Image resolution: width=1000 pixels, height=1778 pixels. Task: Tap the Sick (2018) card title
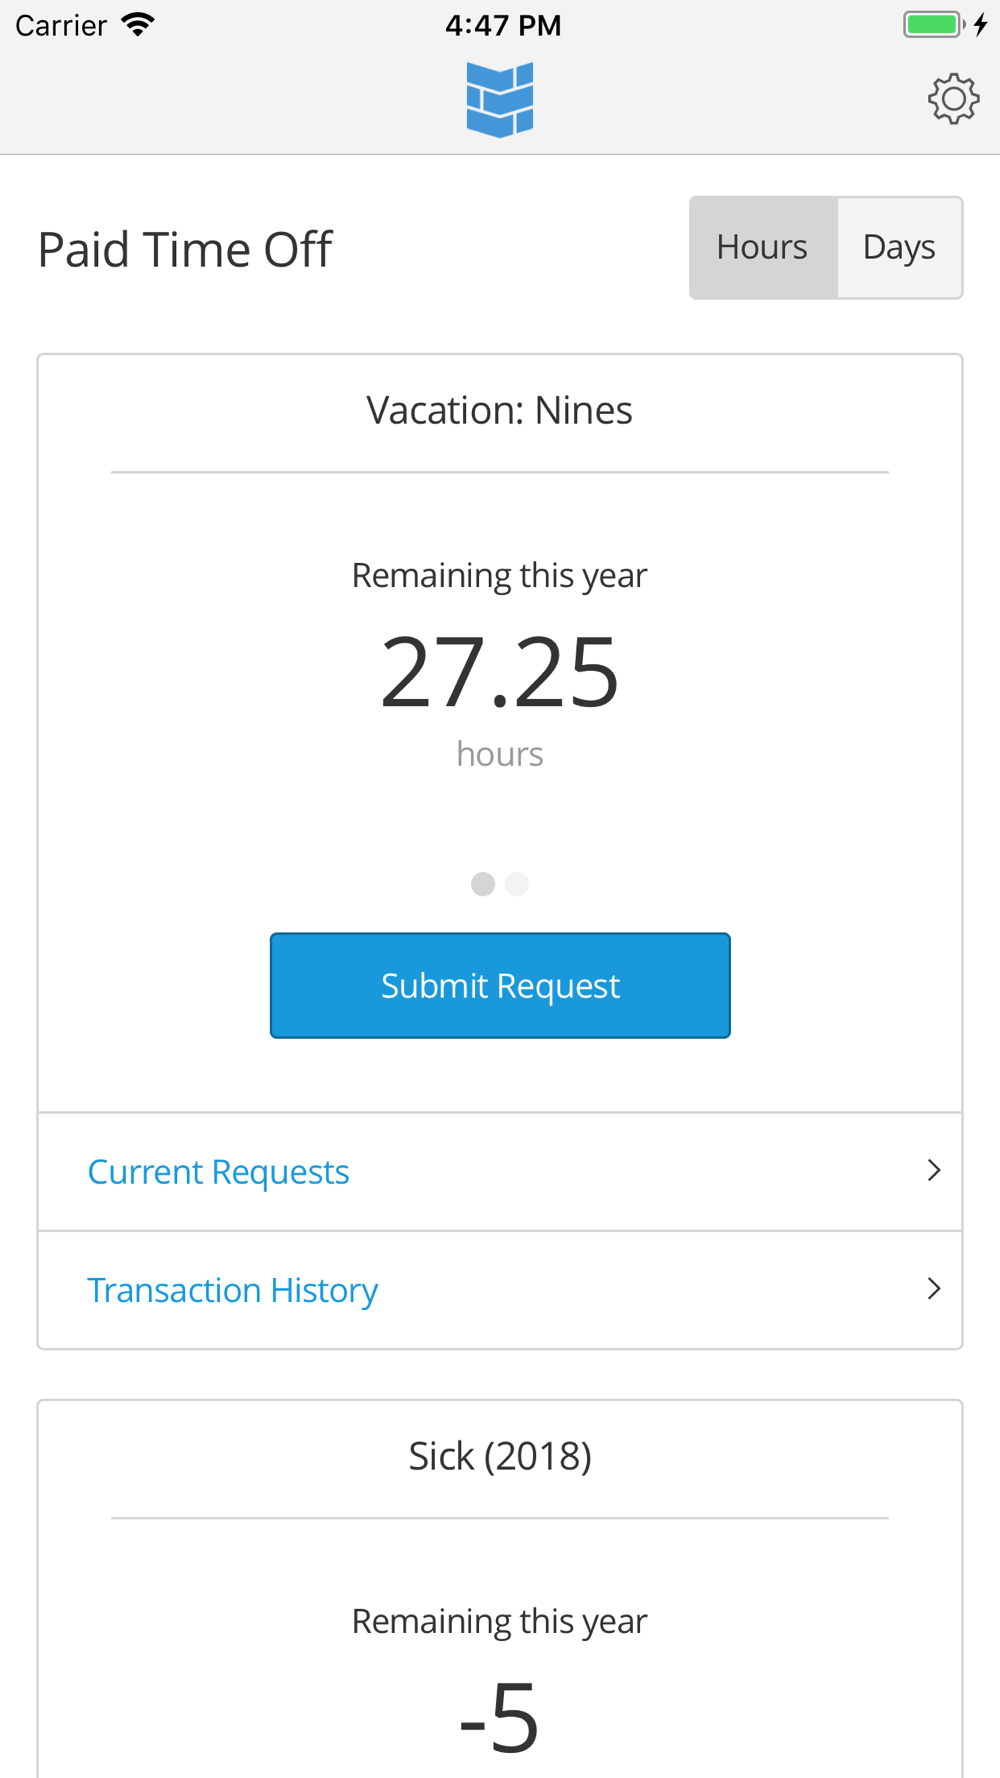(500, 1456)
